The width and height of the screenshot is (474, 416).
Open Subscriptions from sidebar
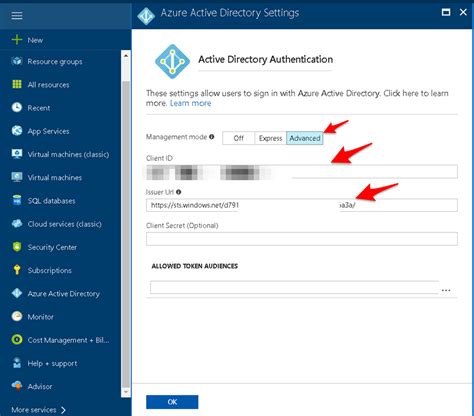49,270
